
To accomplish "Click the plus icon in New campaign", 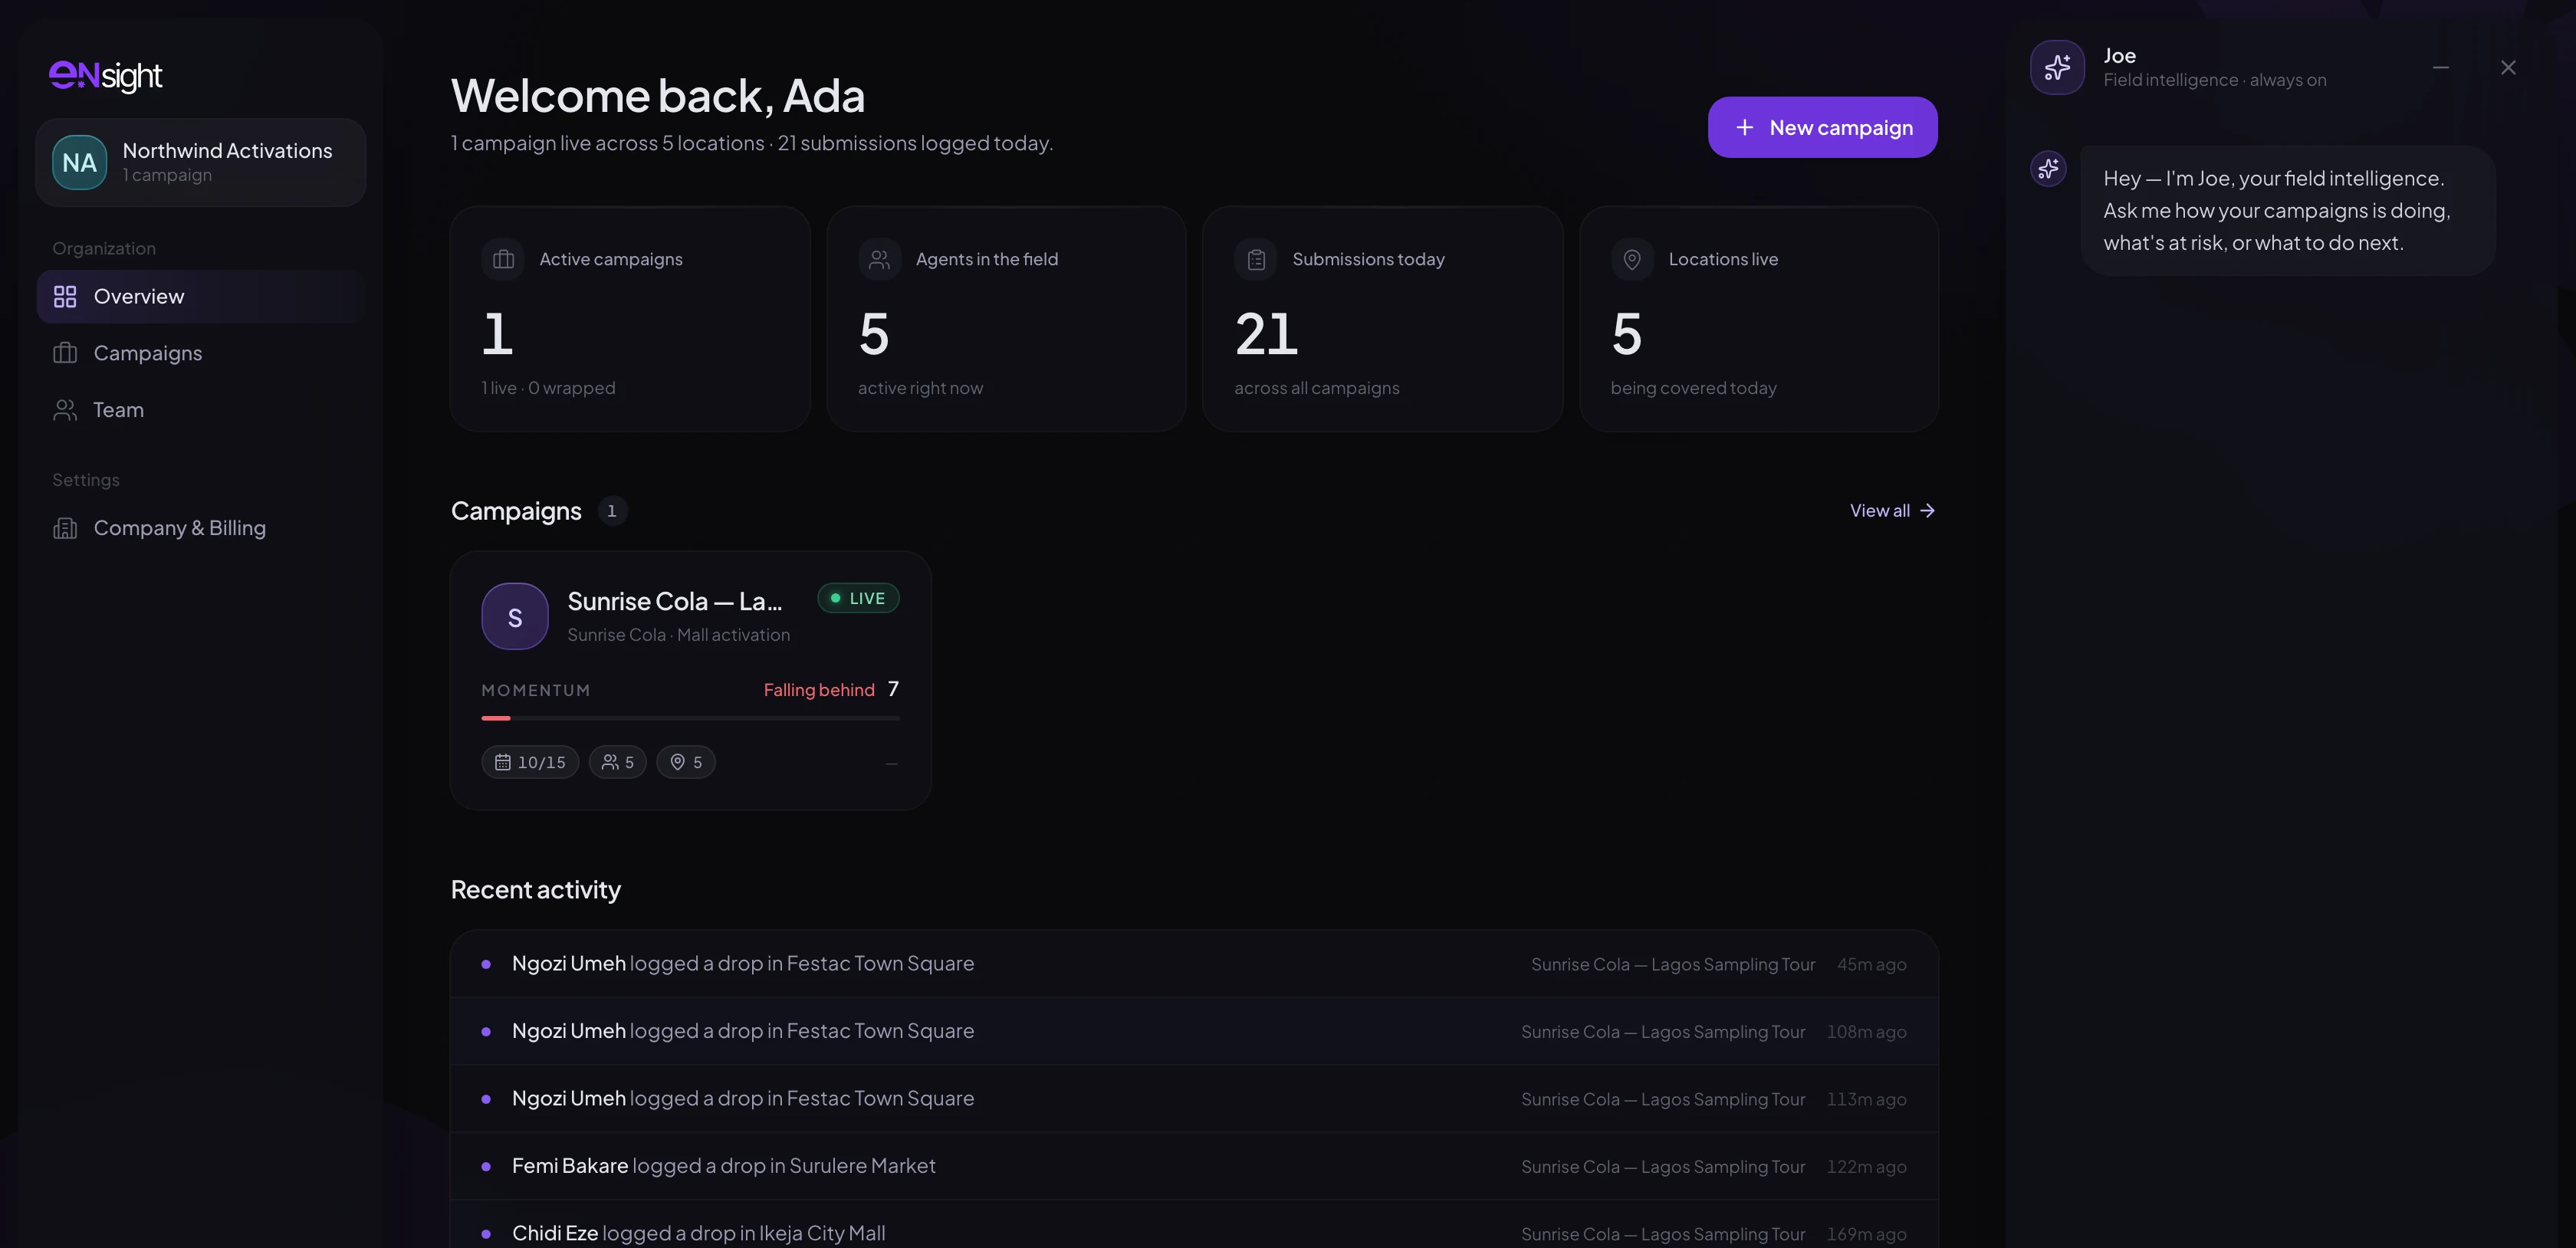I will pyautogui.click(x=1744, y=127).
